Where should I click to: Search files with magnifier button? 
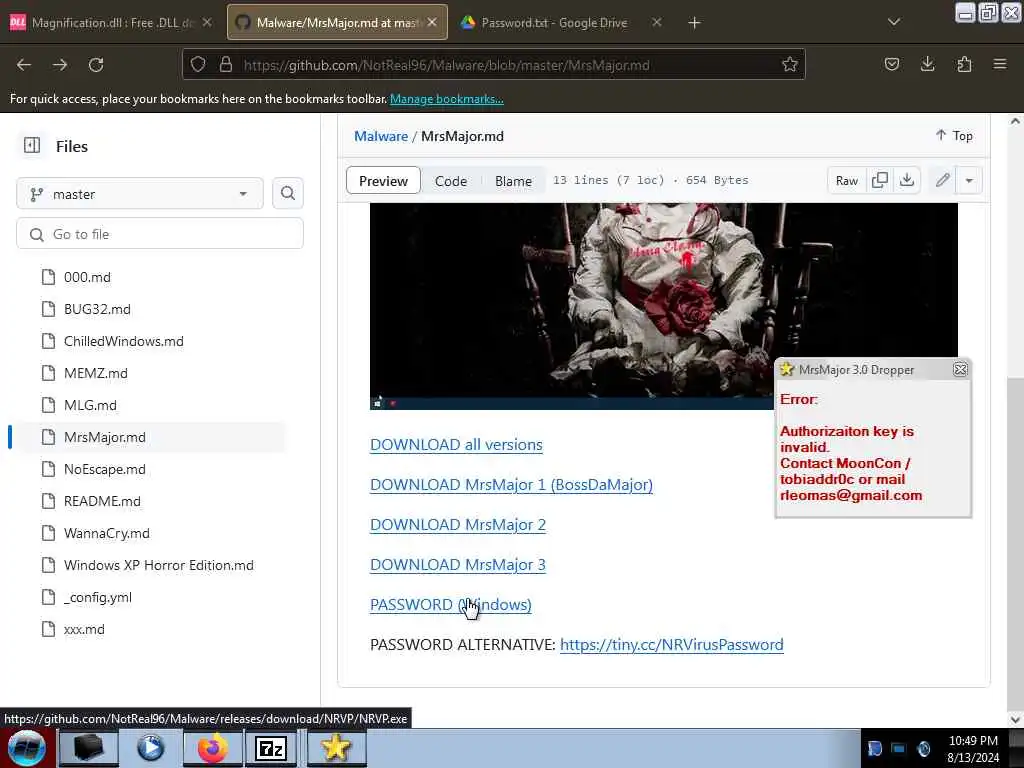pyautogui.click(x=287, y=193)
